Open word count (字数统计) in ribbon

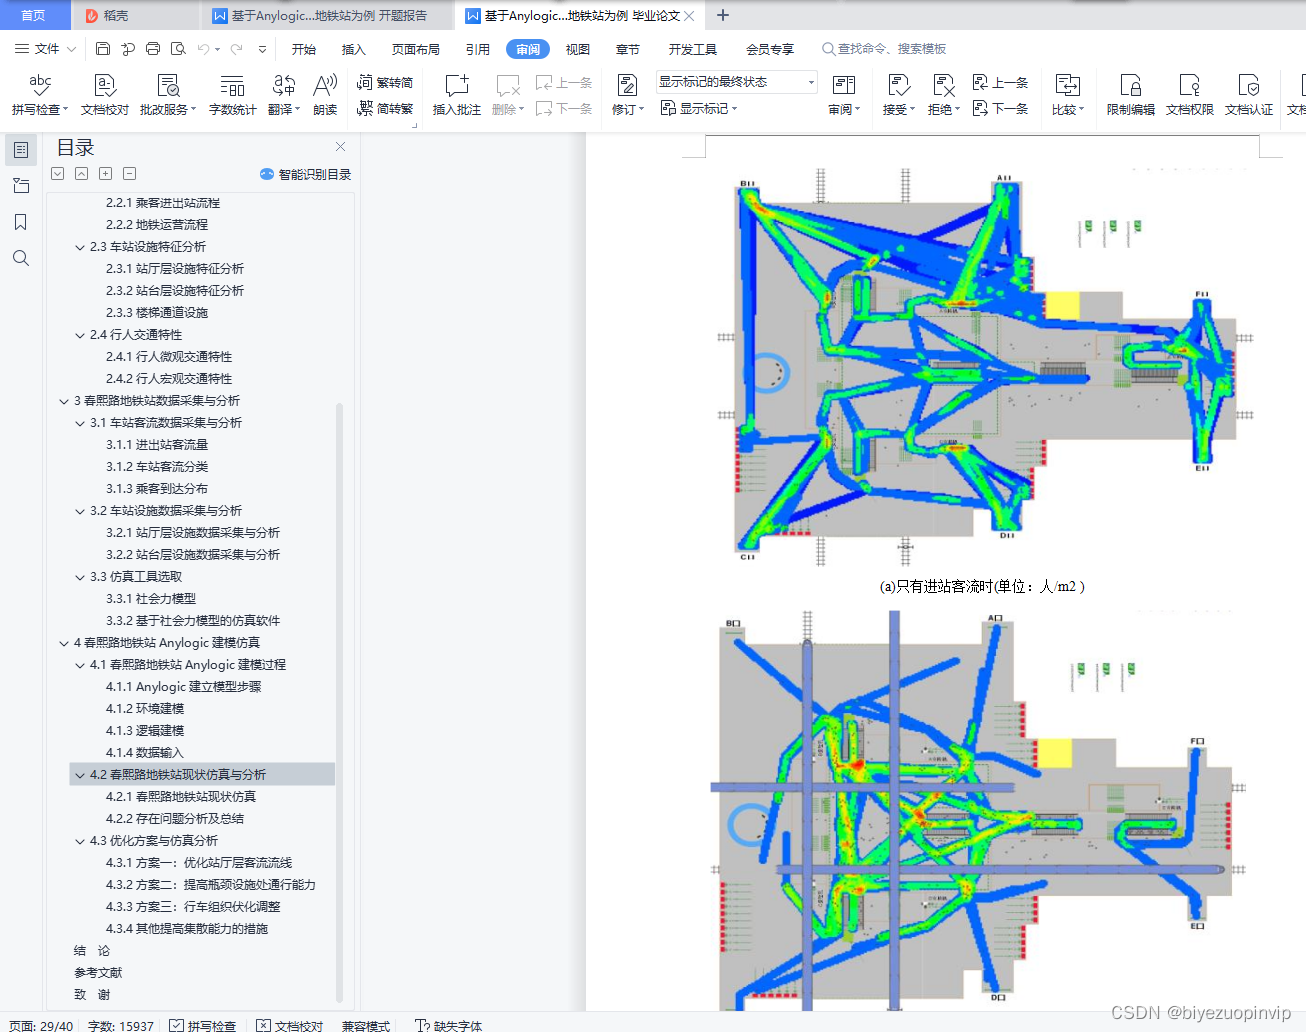point(232,95)
